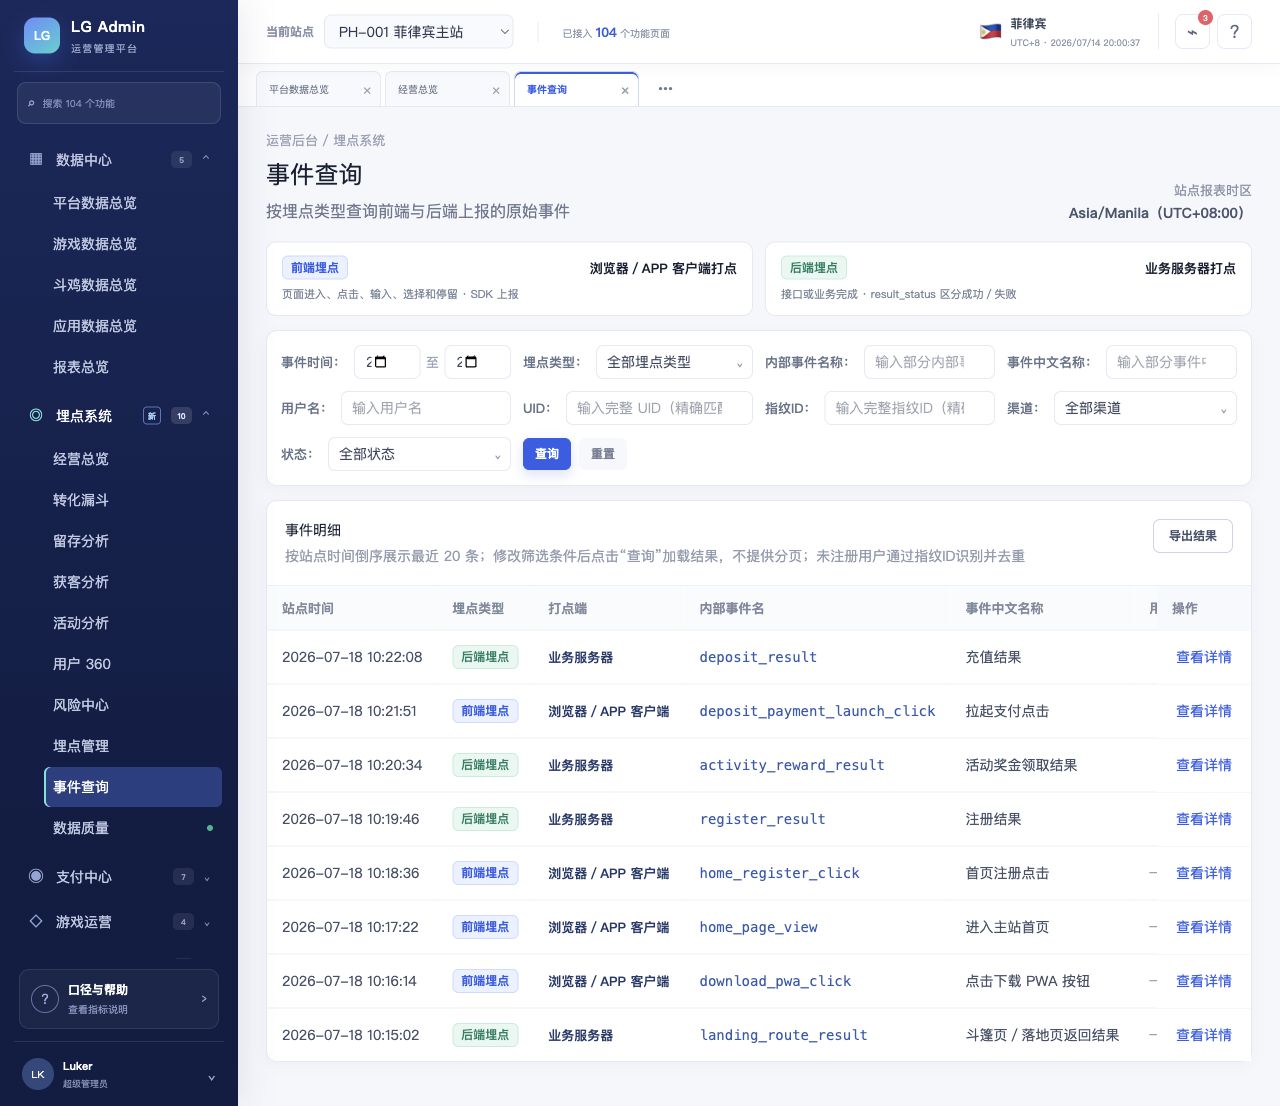This screenshot has height=1106, width=1280.
Task: Click the 站点时间 column header
Action: [308, 608]
